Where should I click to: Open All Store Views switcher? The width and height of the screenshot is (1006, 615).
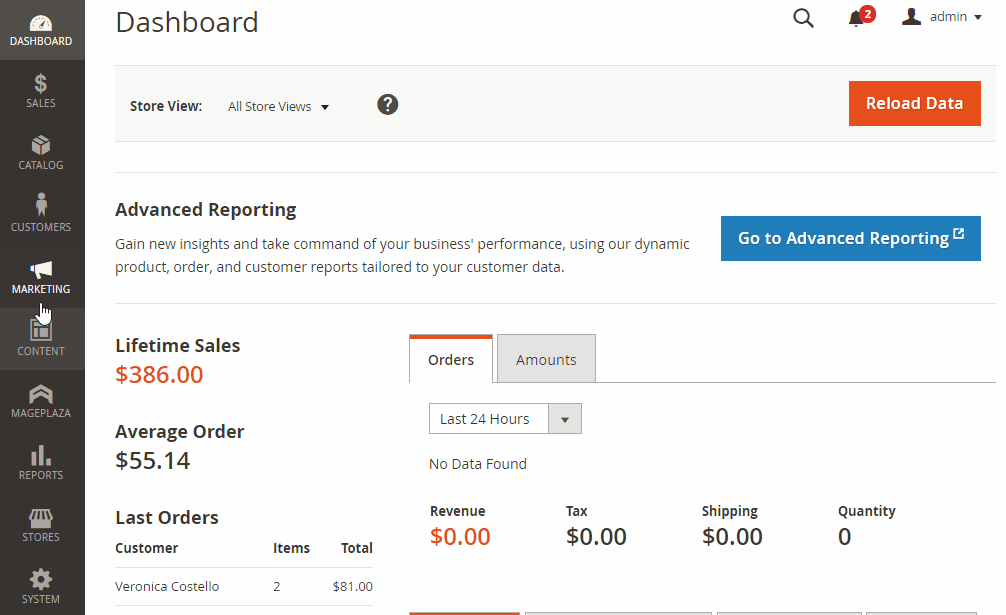[x=278, y=106]
